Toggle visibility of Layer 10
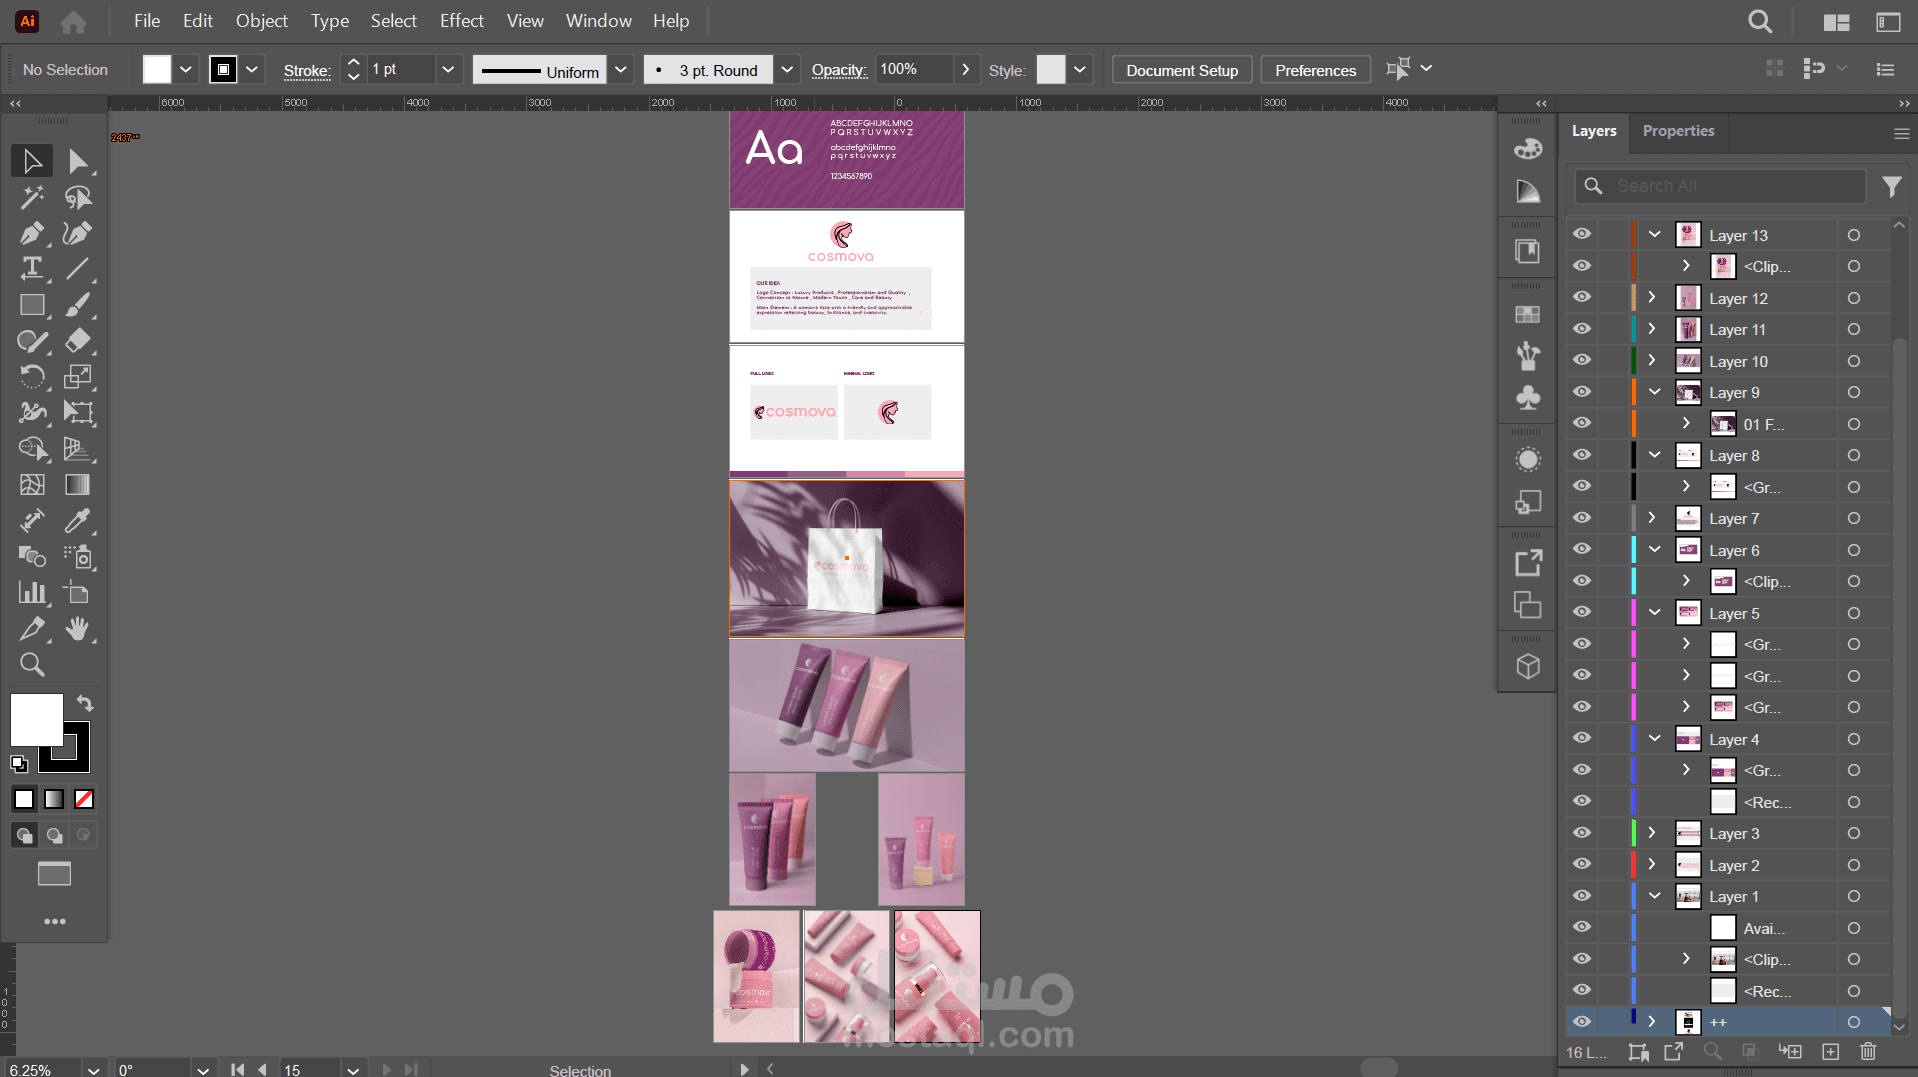This screenshot has width=1918, height=1077. coord(1582,360)
